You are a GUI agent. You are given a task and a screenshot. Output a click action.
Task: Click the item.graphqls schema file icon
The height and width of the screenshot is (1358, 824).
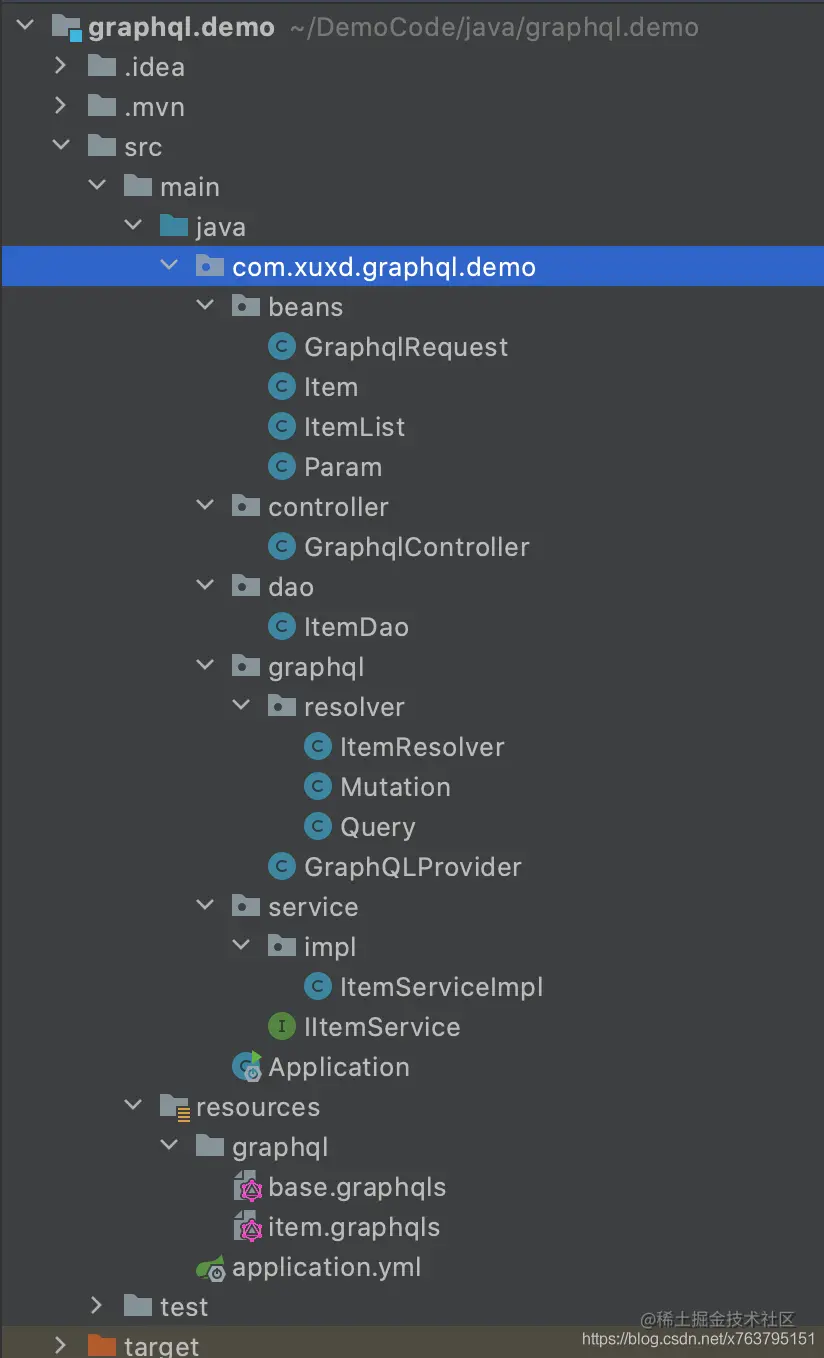[249, 1227]
